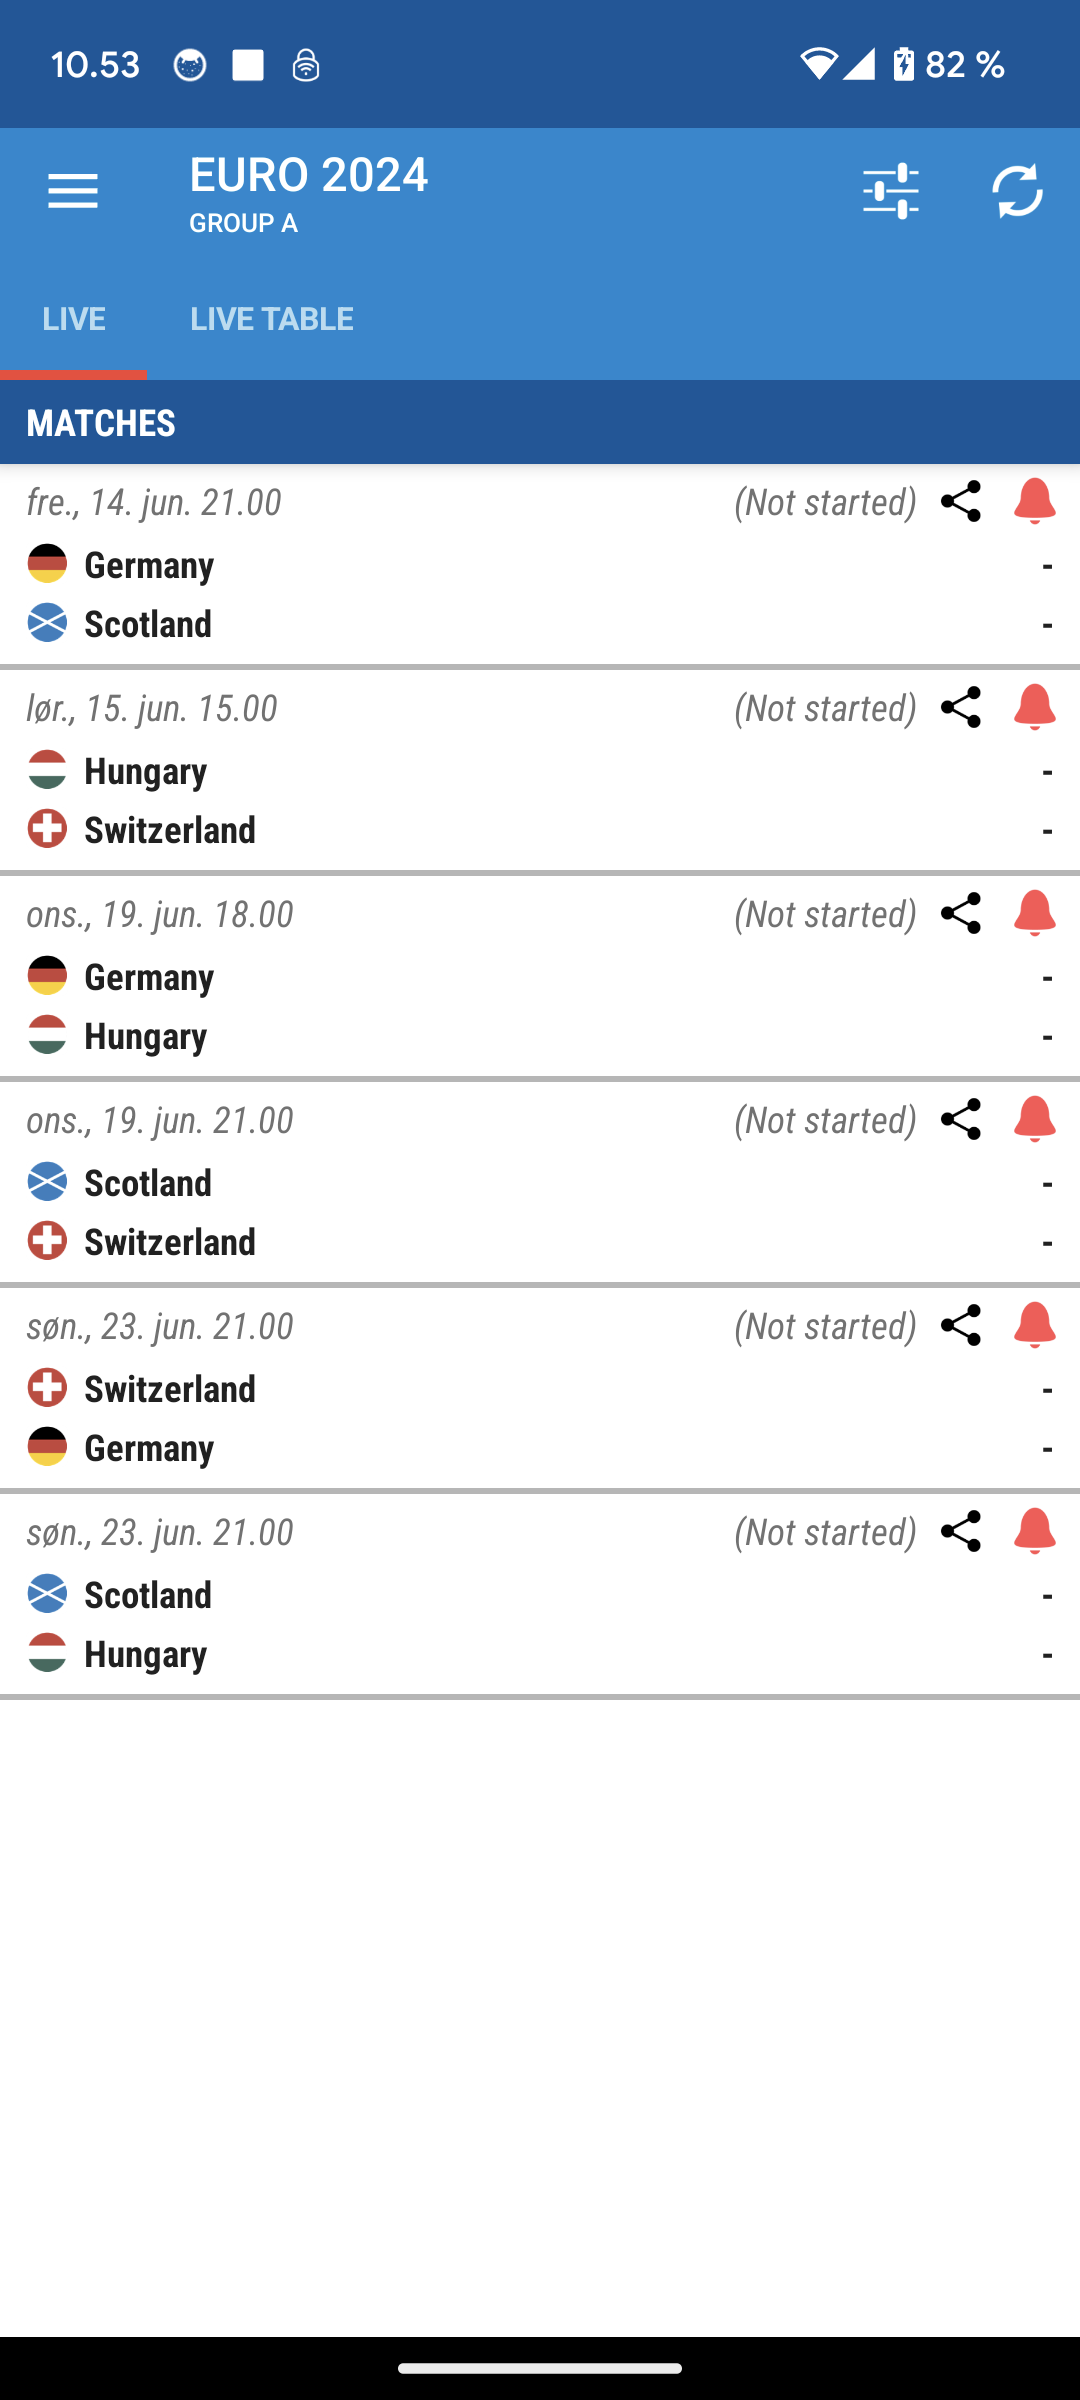Toggle notification bell for Hungary vs Switzerland
Viewport: 1080px width, 2400px height.
click(1034, 707)
